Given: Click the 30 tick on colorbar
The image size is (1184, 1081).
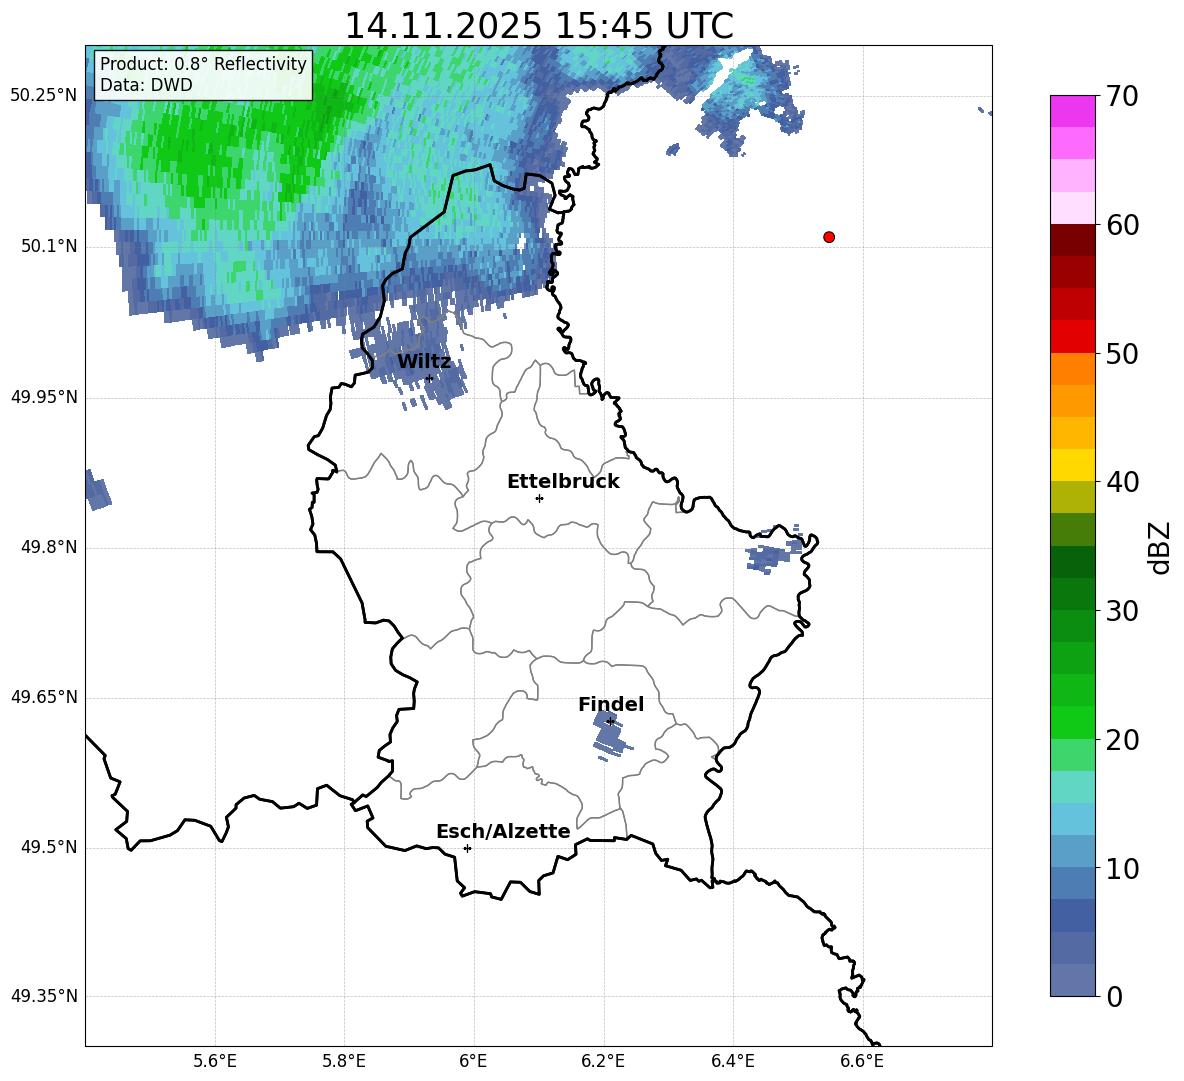Looking at the screenshot, I should point(1121,611).
